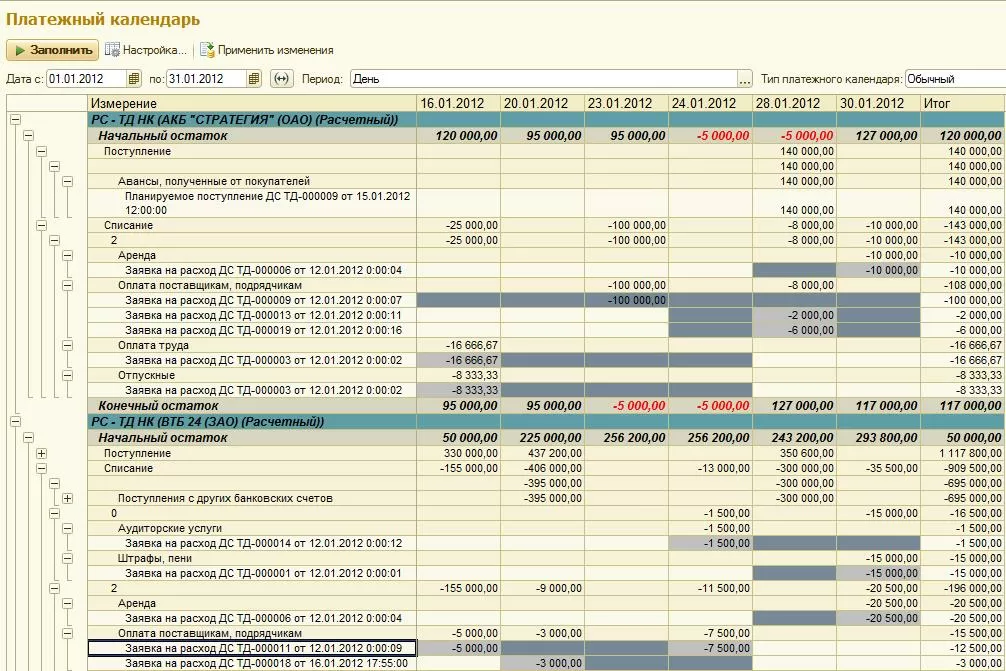Click the ellipsis button of the Период field
Screen dimensions: 1006x671
pos(744,79)
